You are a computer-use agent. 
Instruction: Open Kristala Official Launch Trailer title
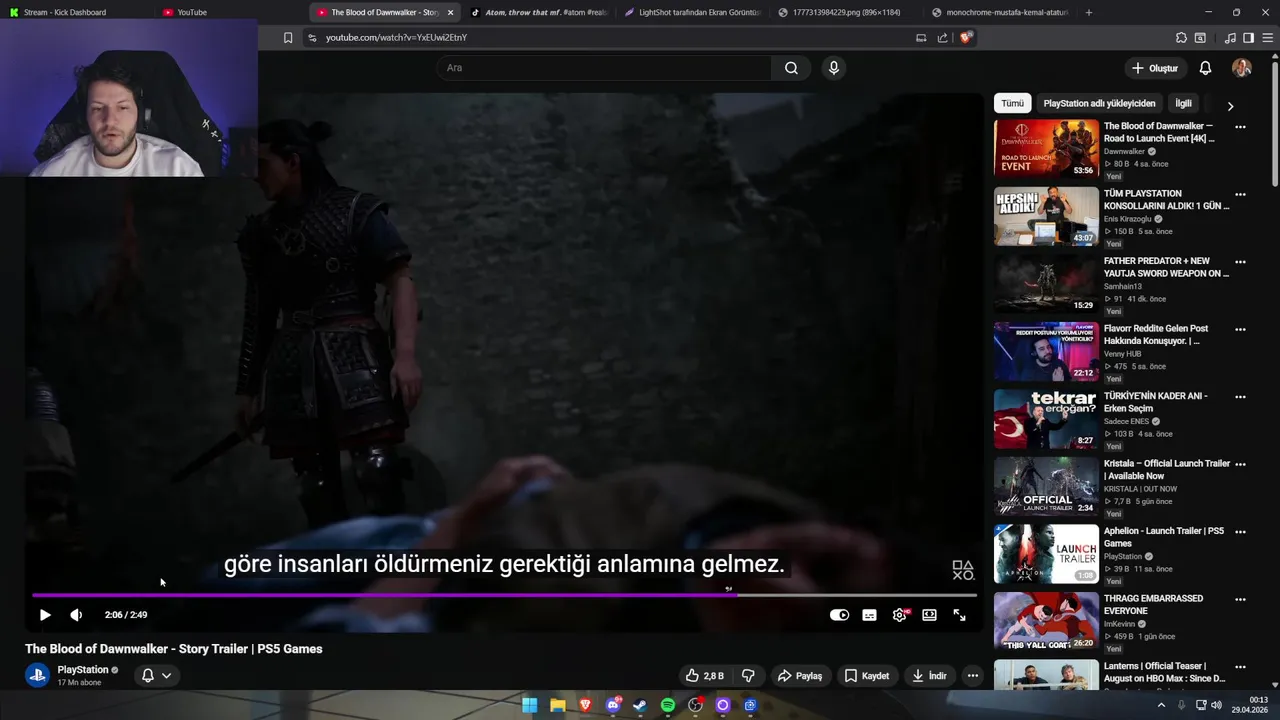click(x=1166, y=470)
